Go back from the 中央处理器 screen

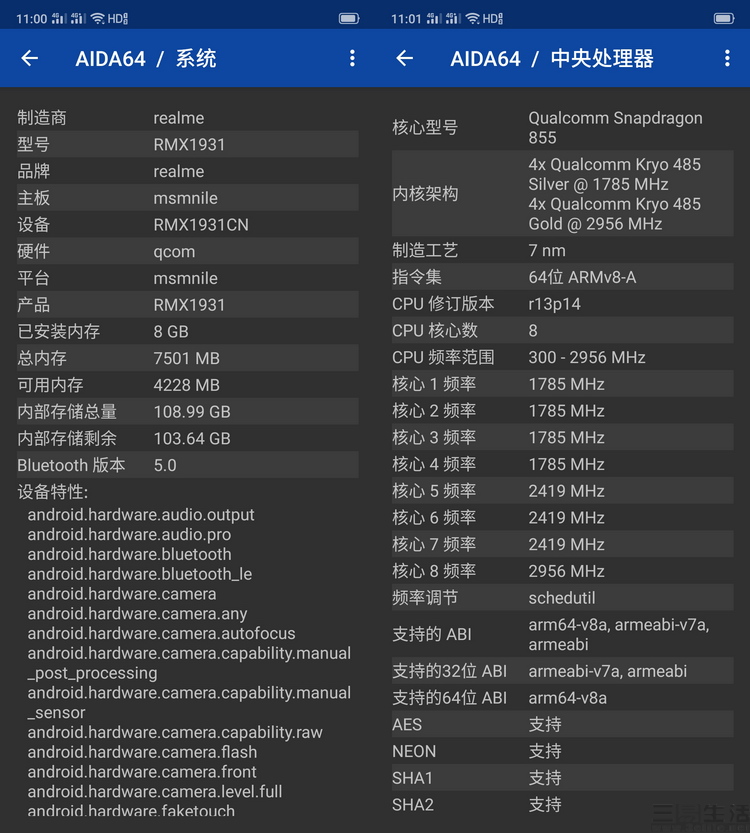pos(405,58)
